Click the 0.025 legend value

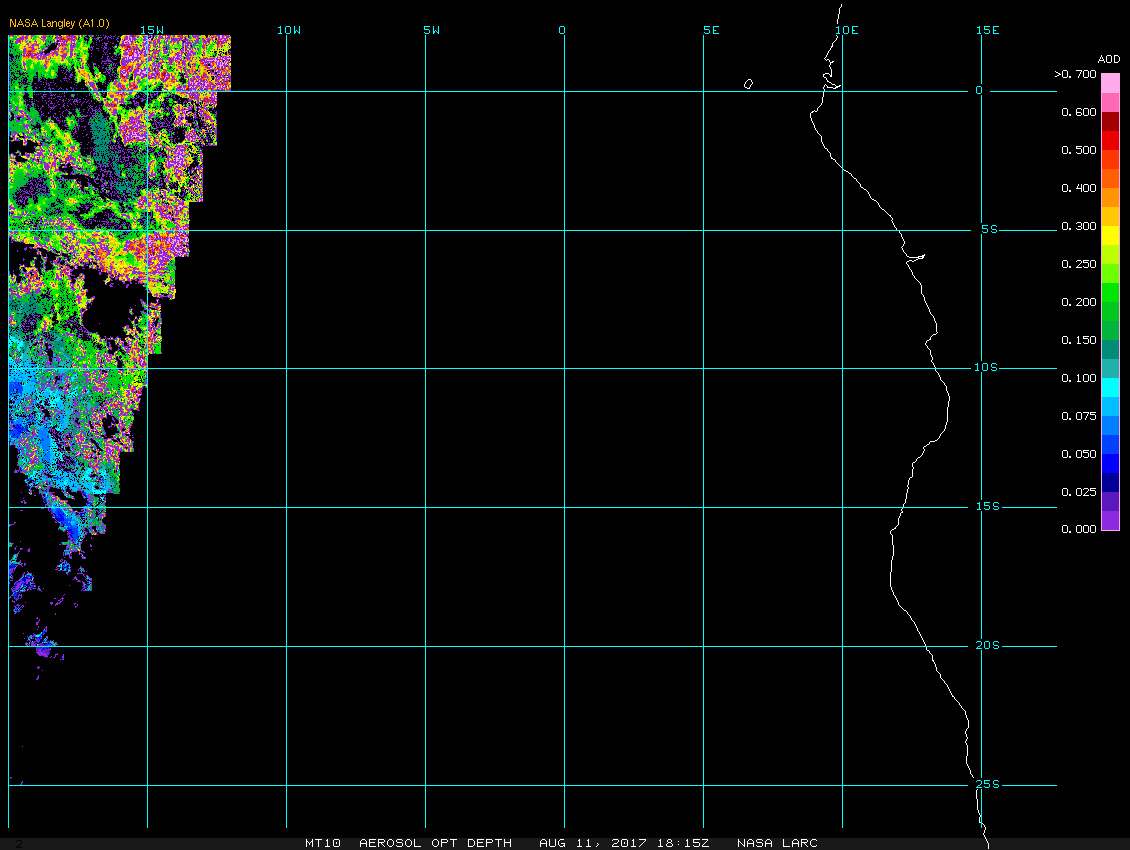[1079, 492]
